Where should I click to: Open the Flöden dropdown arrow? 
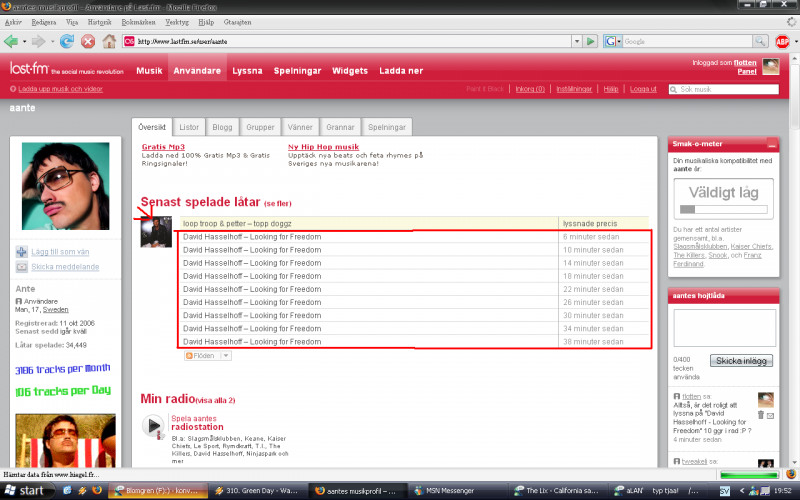point(225,355)
